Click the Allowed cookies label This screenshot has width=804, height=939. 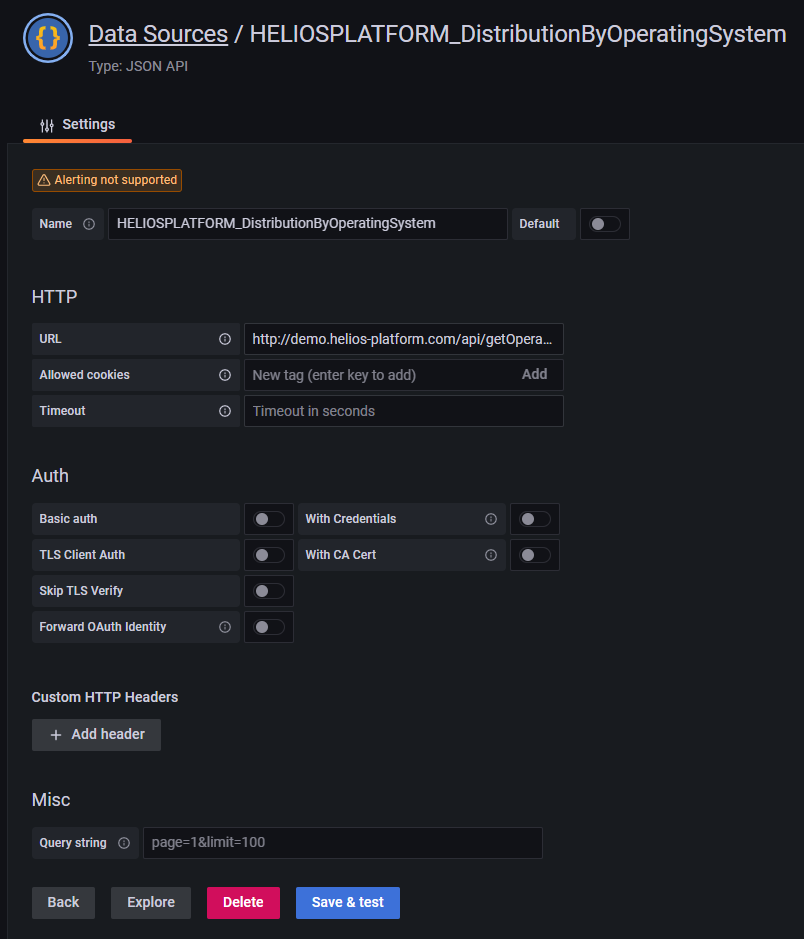[x=84, y=375]
